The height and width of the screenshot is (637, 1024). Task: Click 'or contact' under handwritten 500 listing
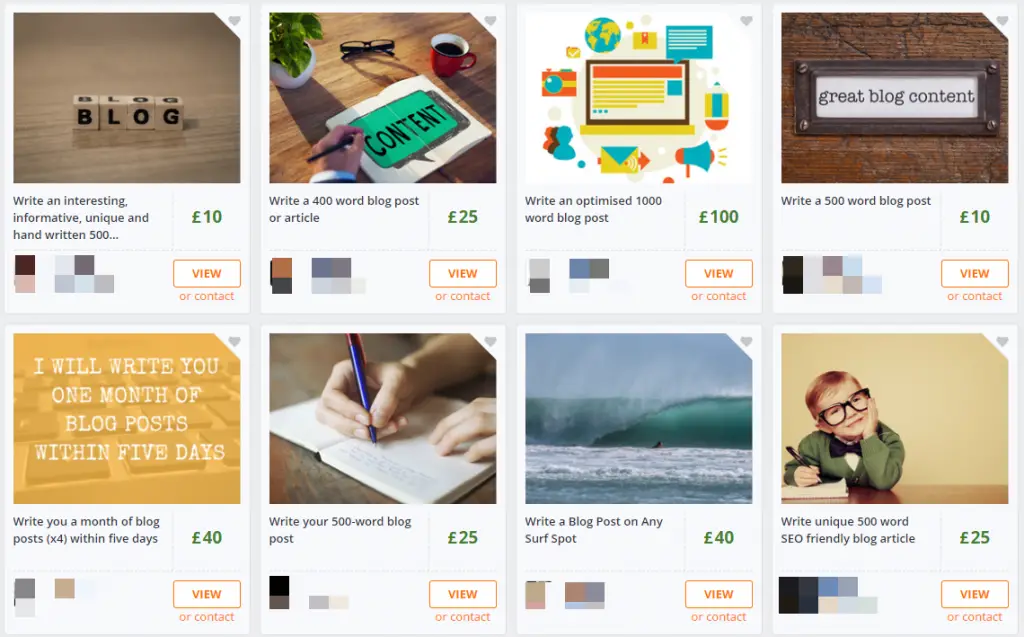point(206,296)
